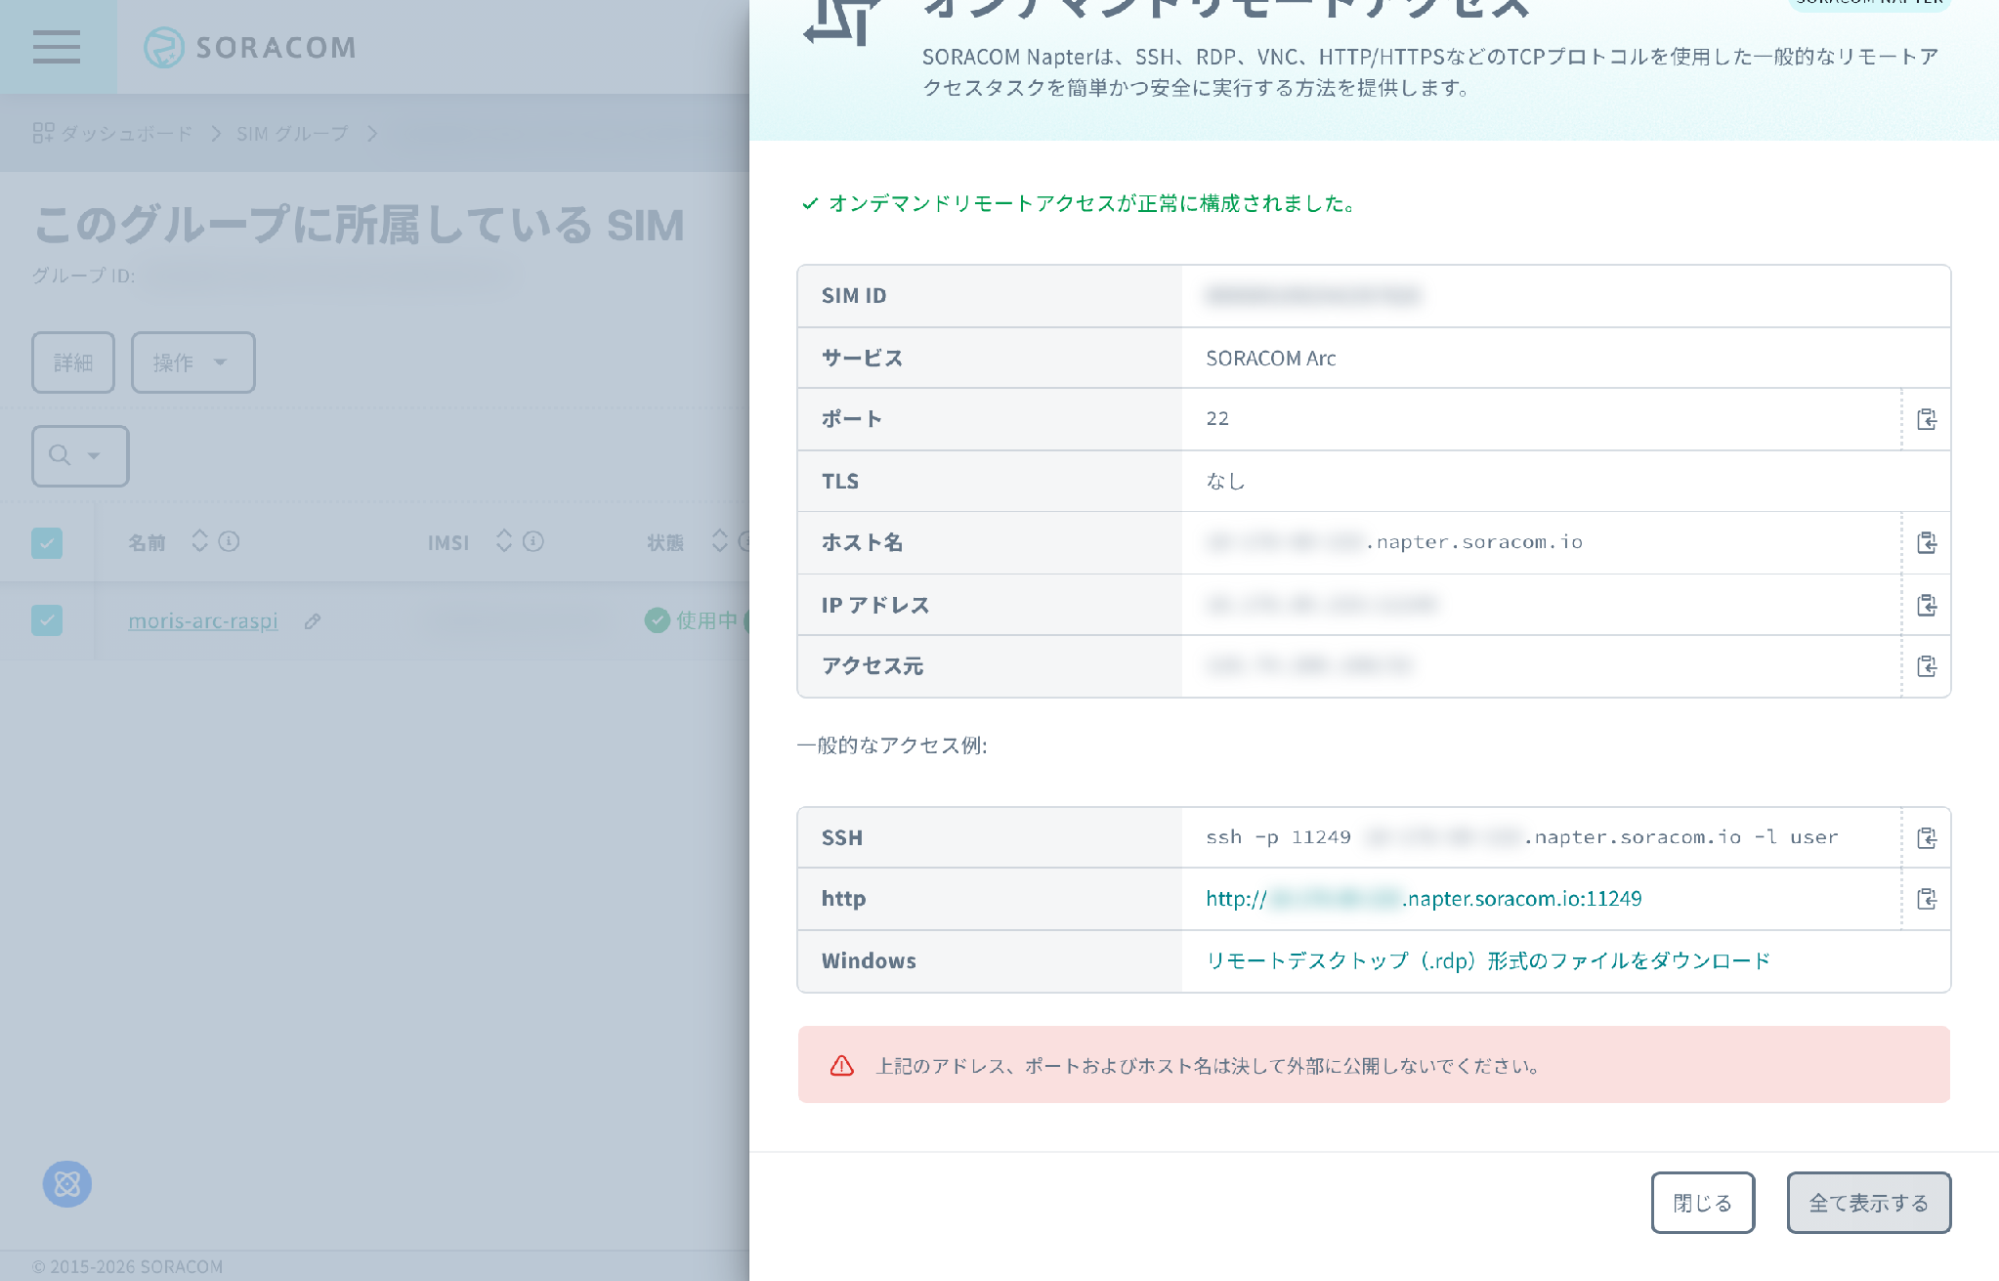Copy the アクセス元 source address
The image size is (1999, 1281).
pyautogui.click(x=1926, y=666)
